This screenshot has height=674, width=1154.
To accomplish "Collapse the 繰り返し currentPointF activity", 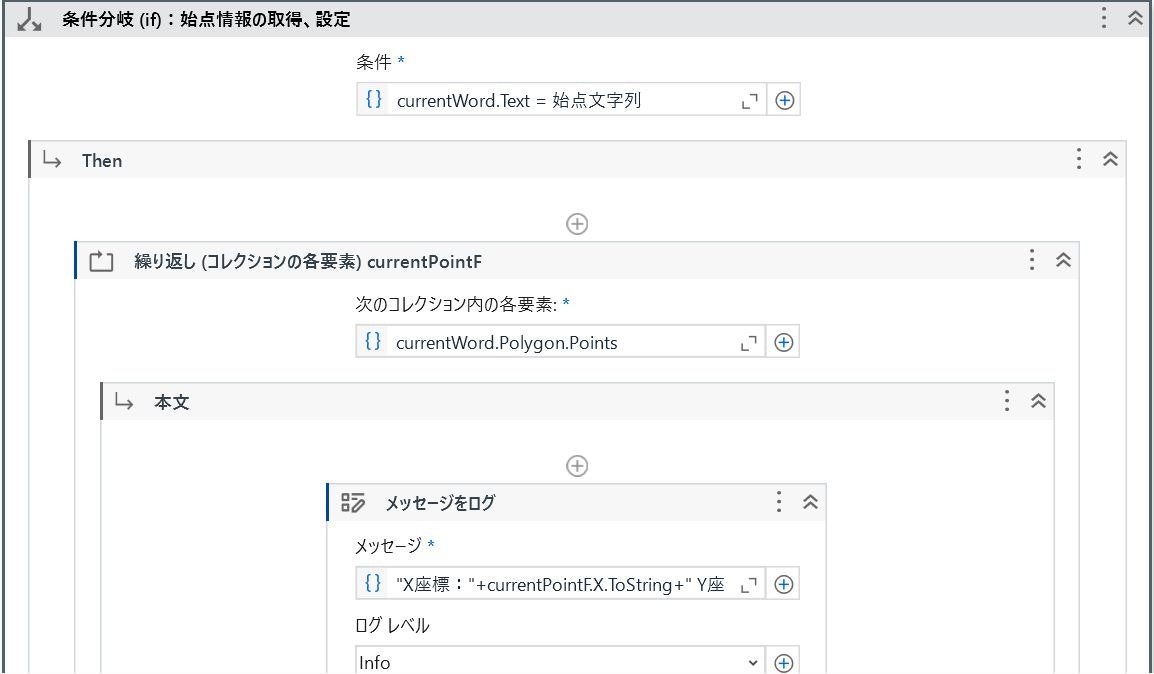I will (x=1063, y=260).
